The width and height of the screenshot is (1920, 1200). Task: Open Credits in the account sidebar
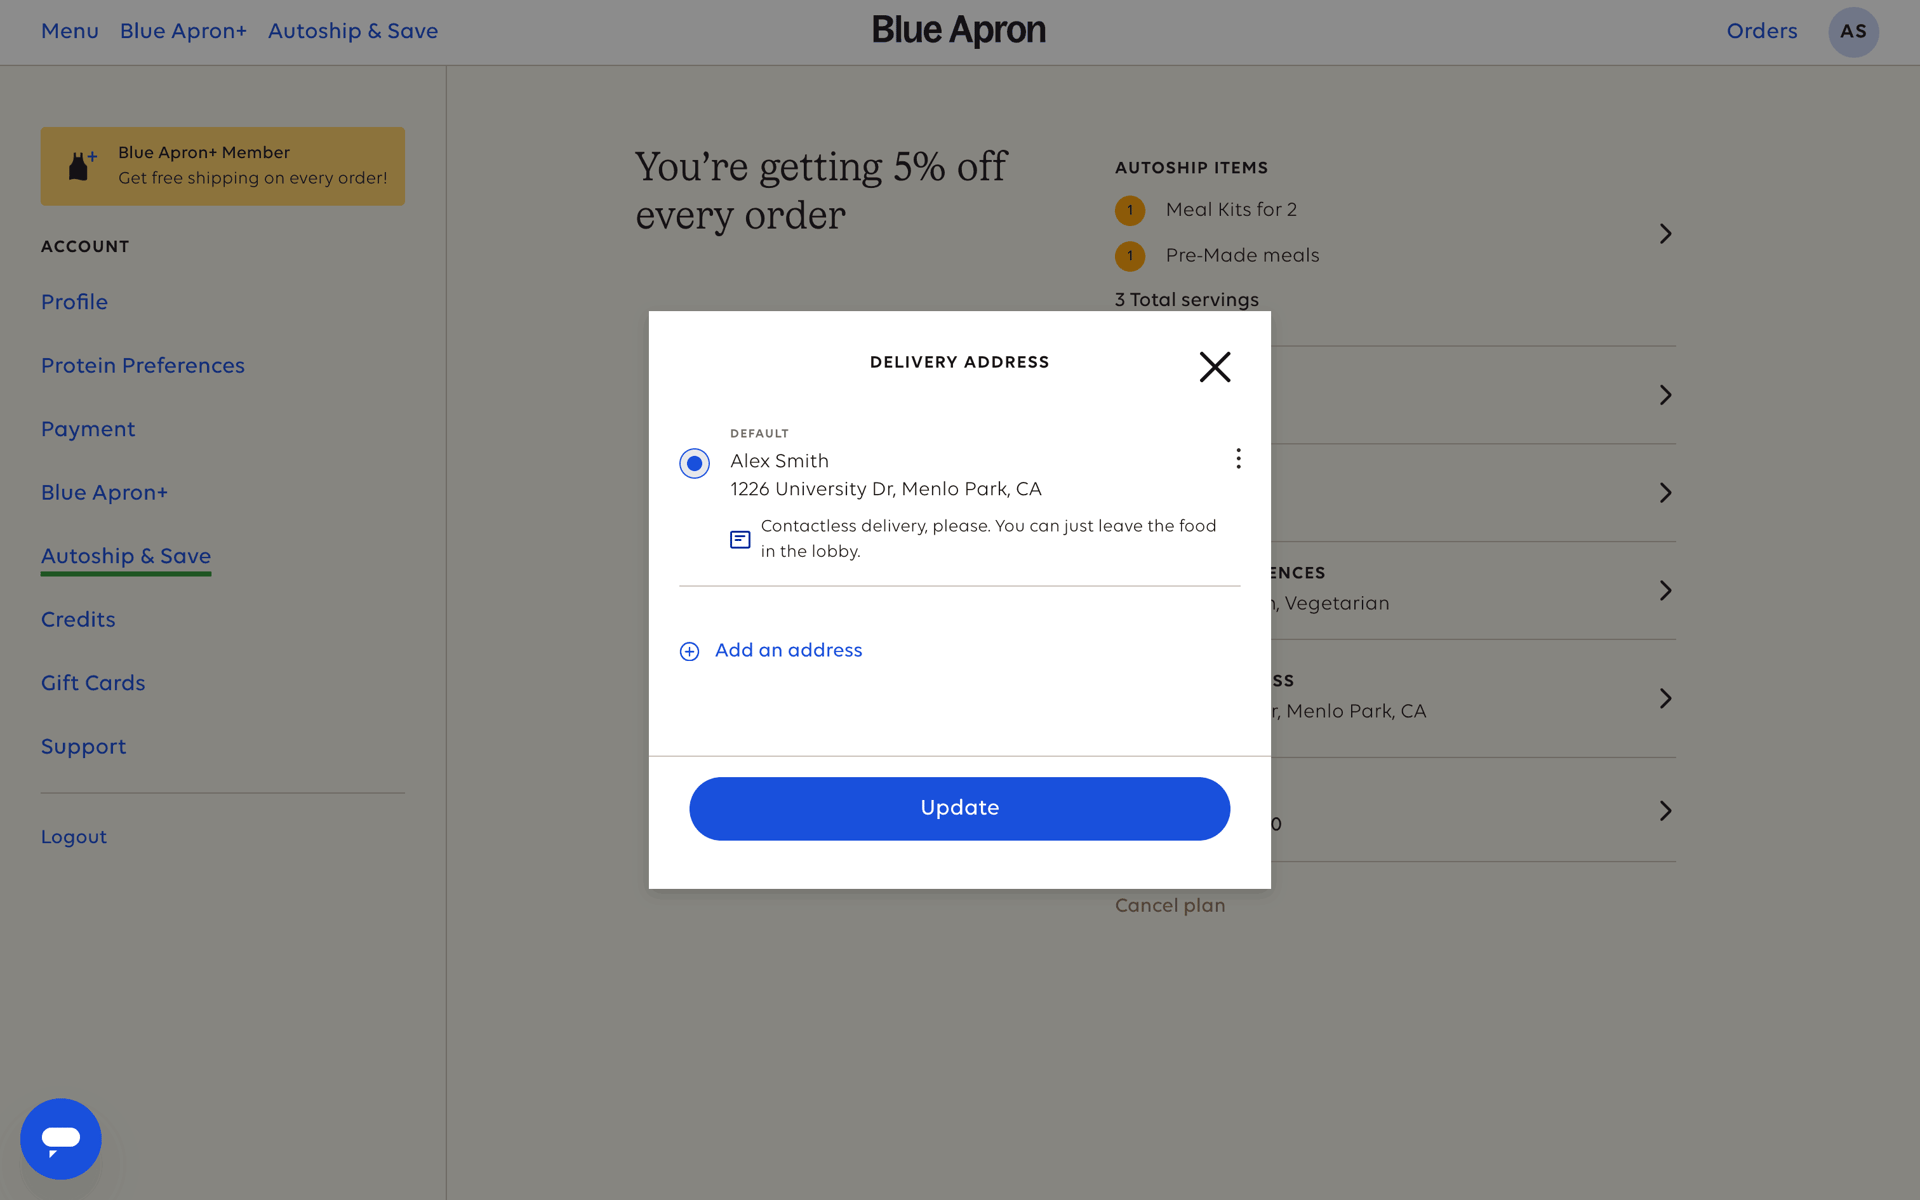coord(78,620)
